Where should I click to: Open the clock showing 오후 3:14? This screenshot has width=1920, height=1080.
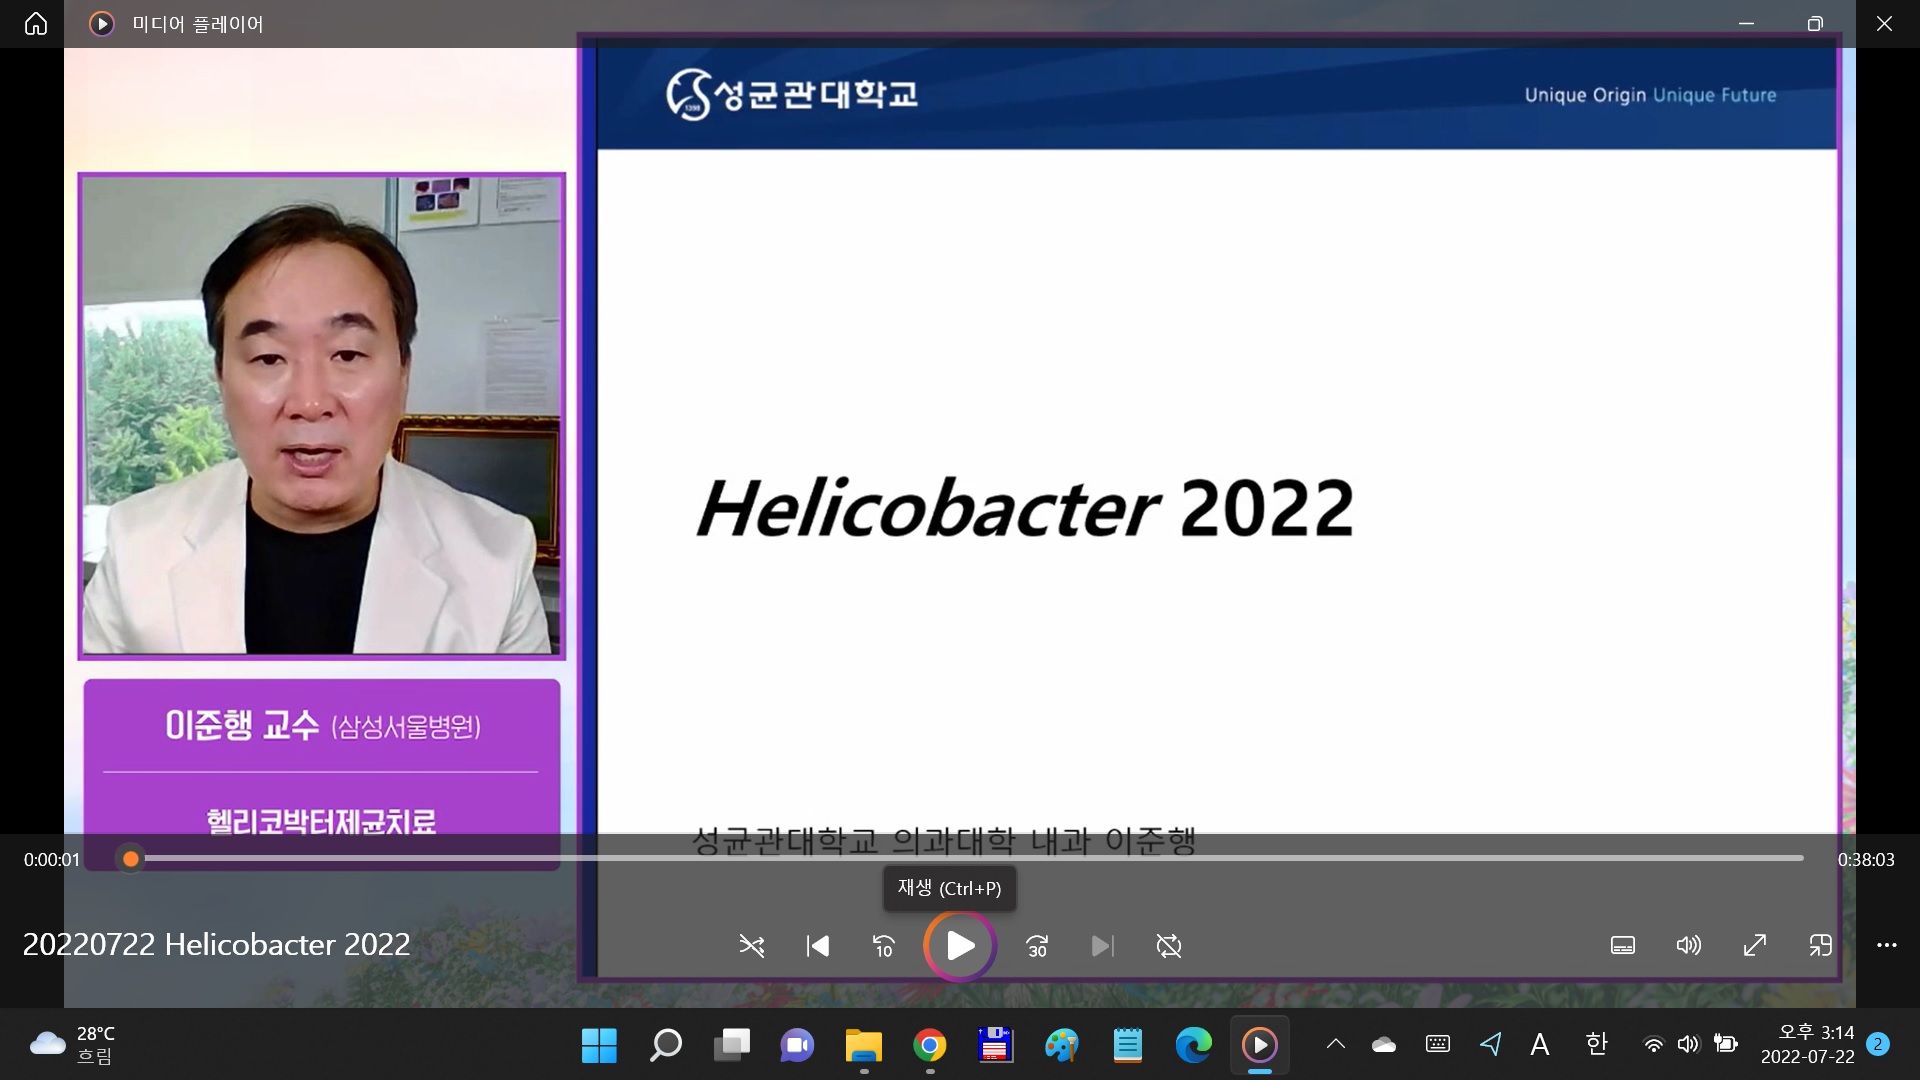click(x=1807, y=1044)
